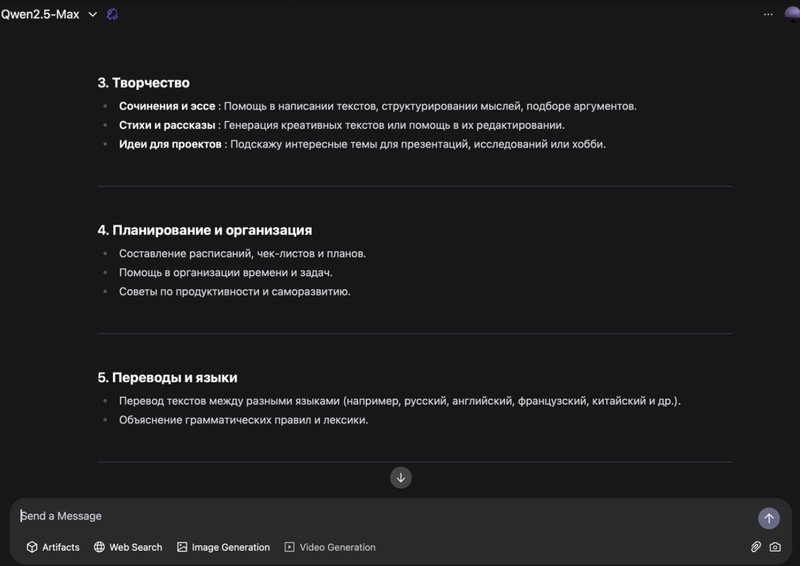Select the Video Generation option
Viewport: 800px width, 566px height.
(330, 547)
